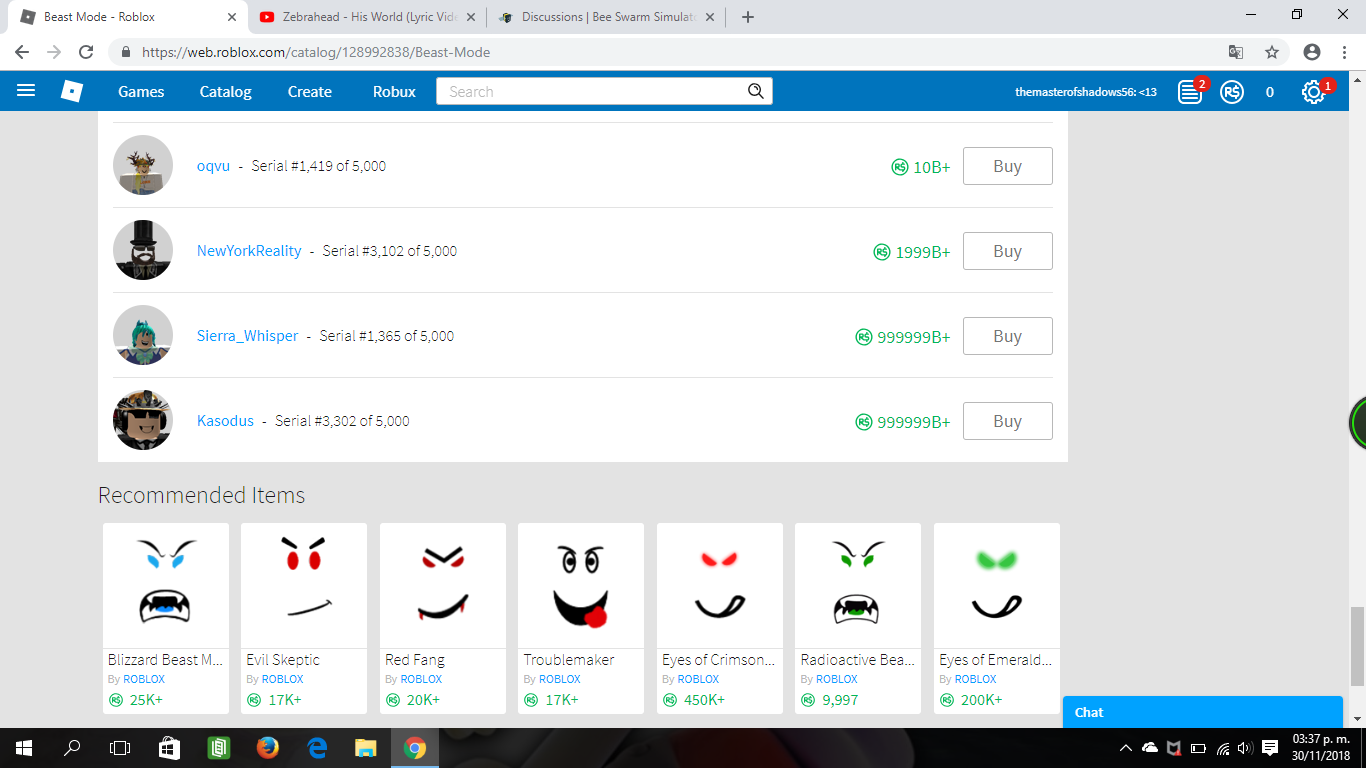Image resolution: width=1366 pixels, height=768 pixels.
Task: Click the browser address bar URL
Action: pyautogui.click(x=316, y=52)
